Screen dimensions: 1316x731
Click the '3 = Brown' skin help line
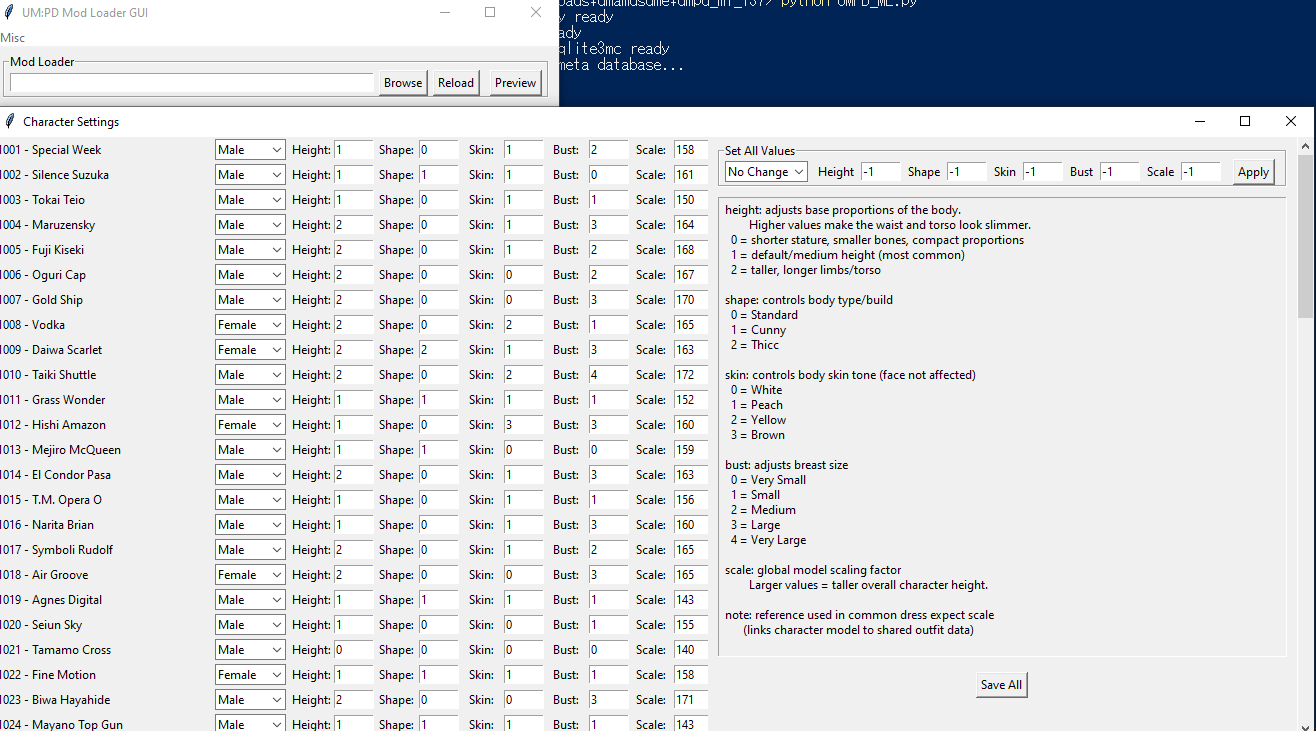(x=758, y=435)
